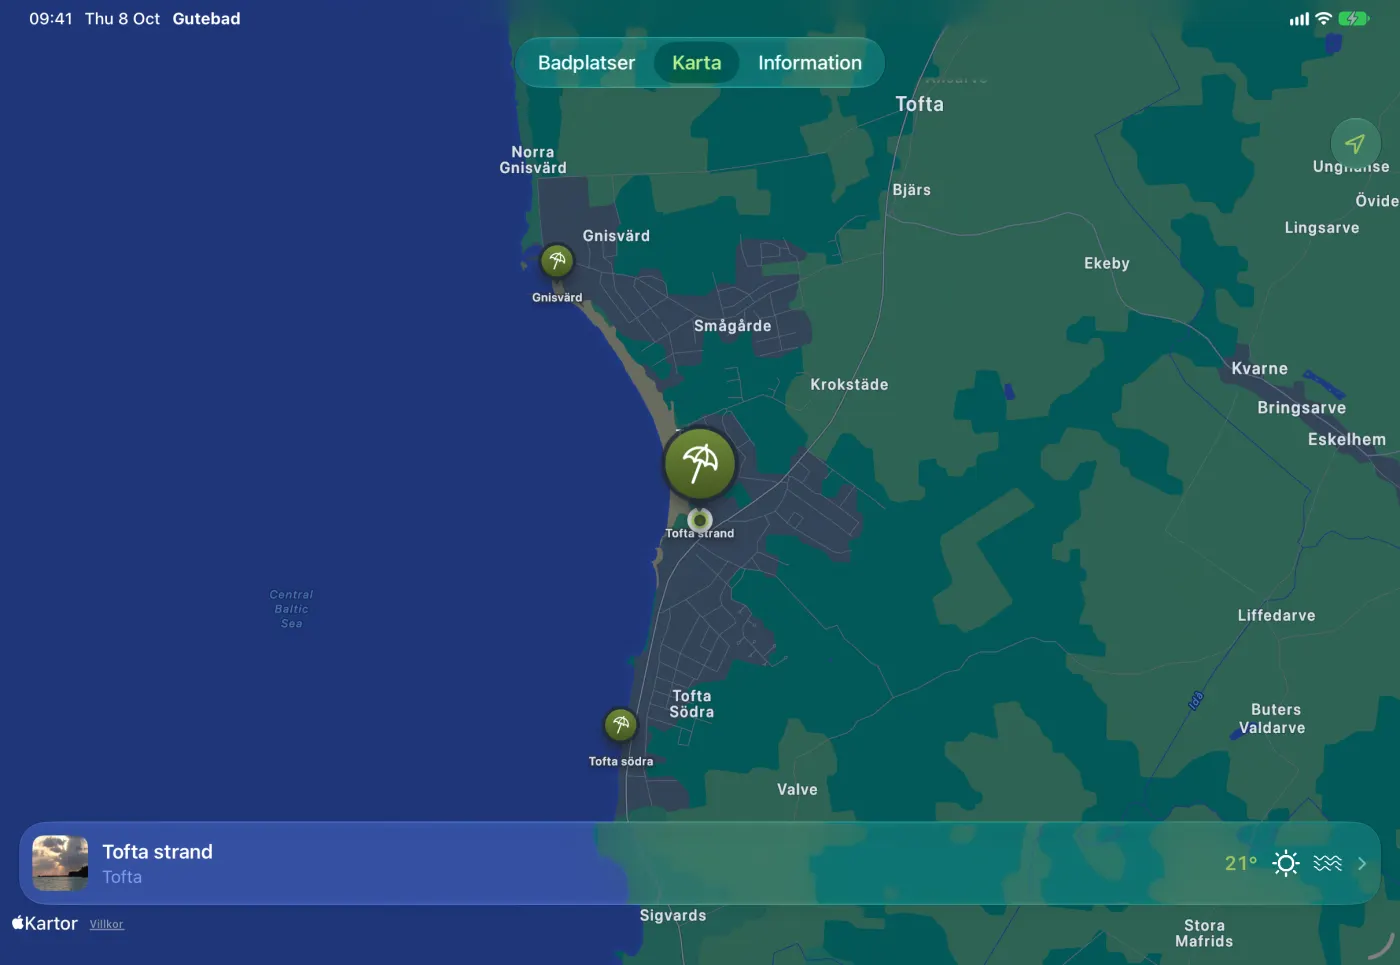This screenshot has width=1400, height=965.
Task: Tap the Sigvards map label
Action: (x=673, y=915)
